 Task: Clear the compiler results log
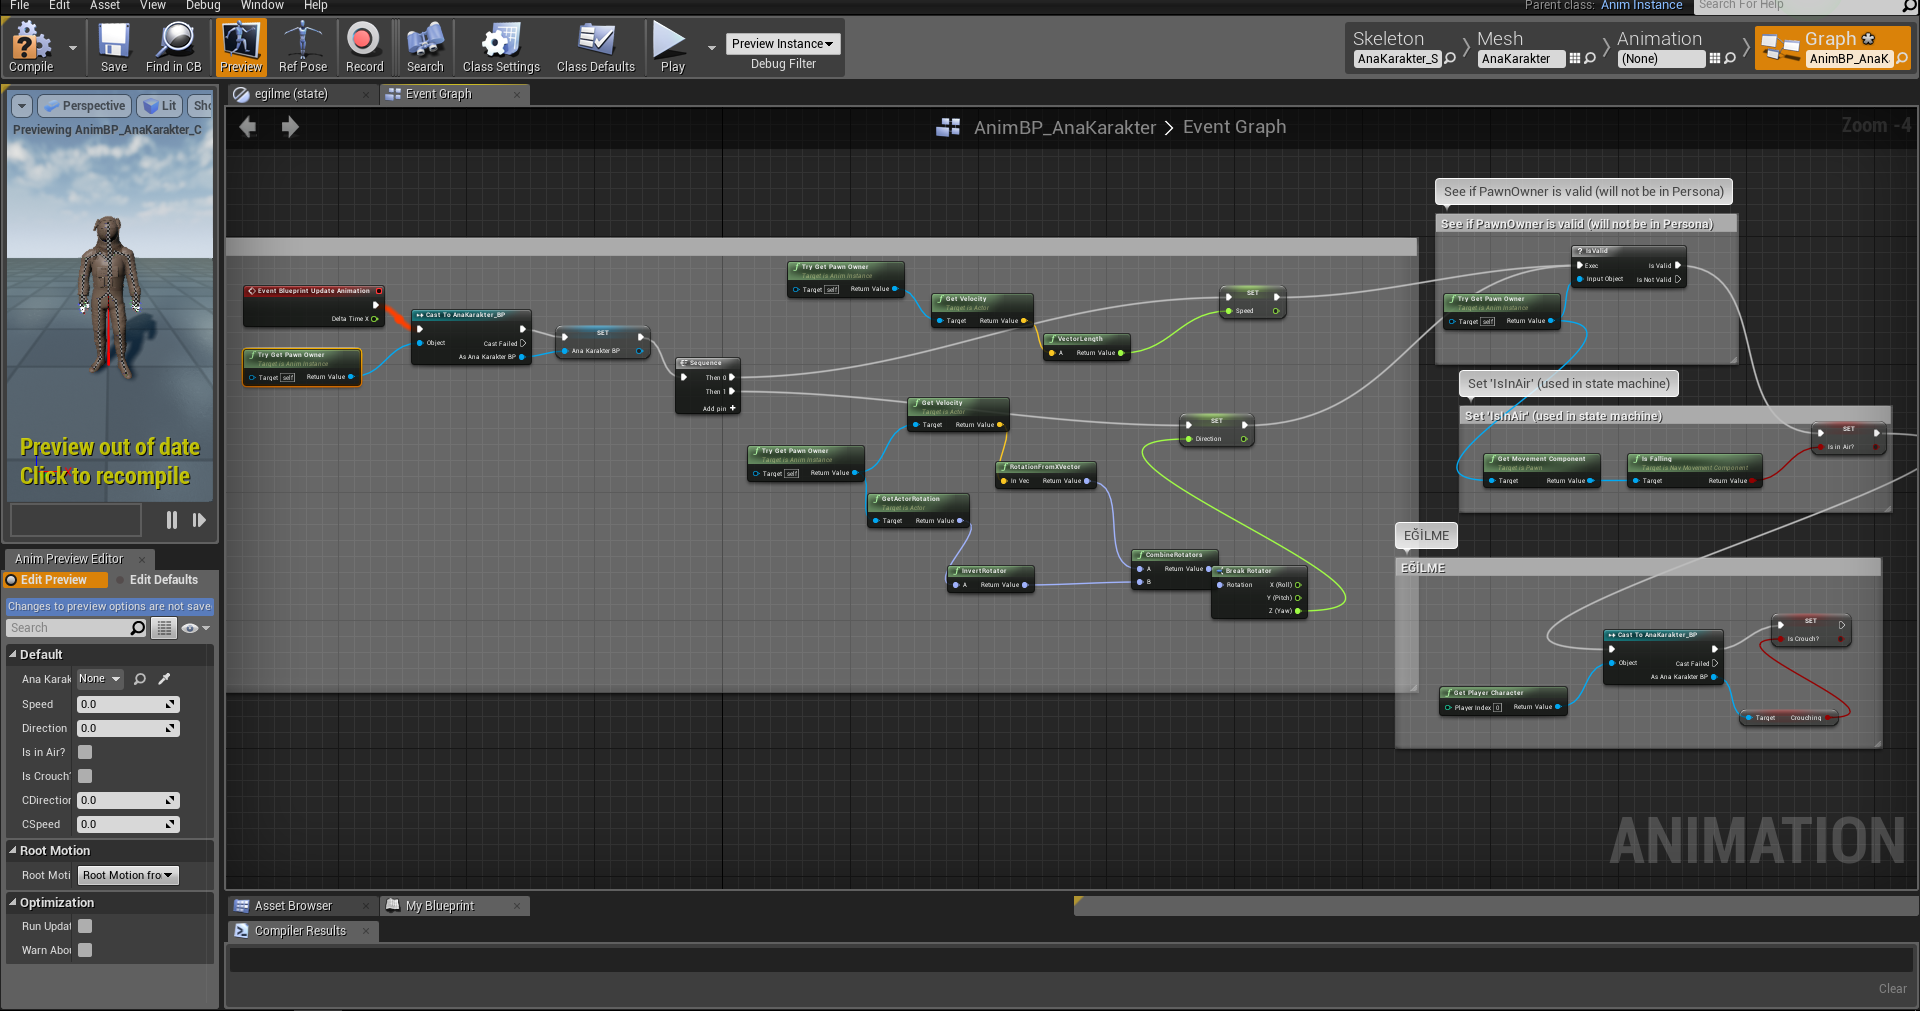(1892, 989)
